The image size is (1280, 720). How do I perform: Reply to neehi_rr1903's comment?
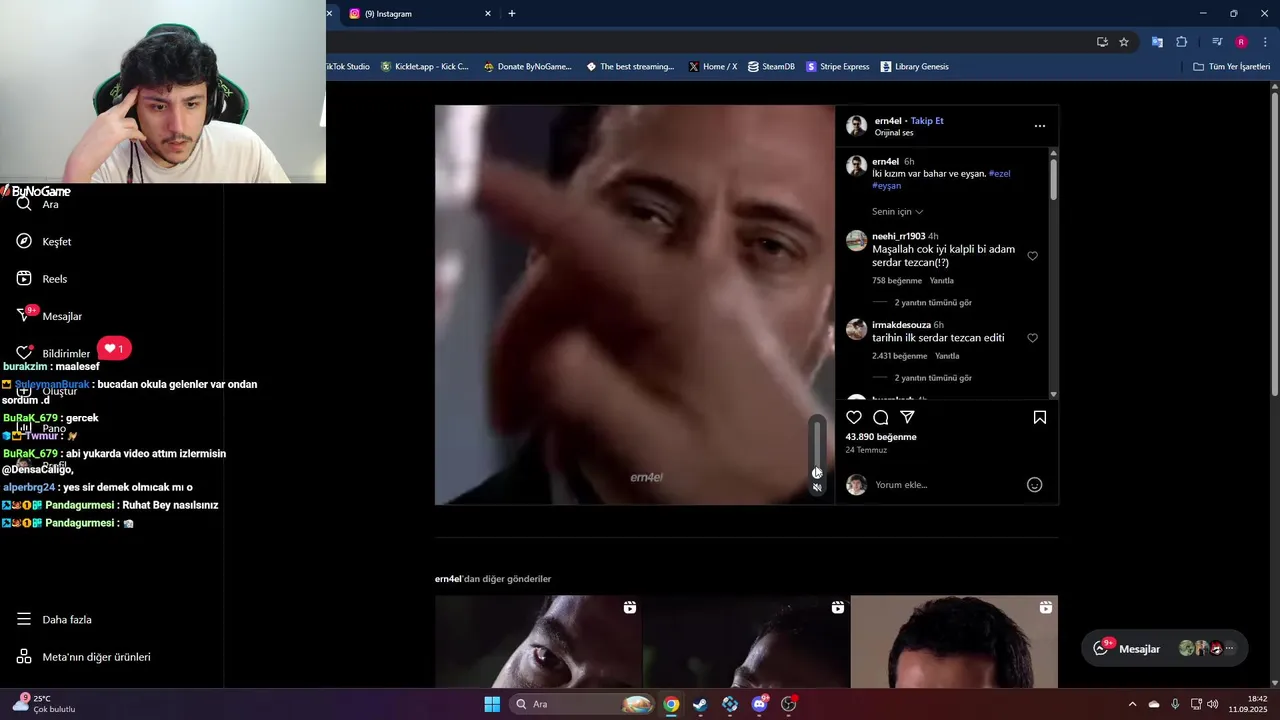942,281
